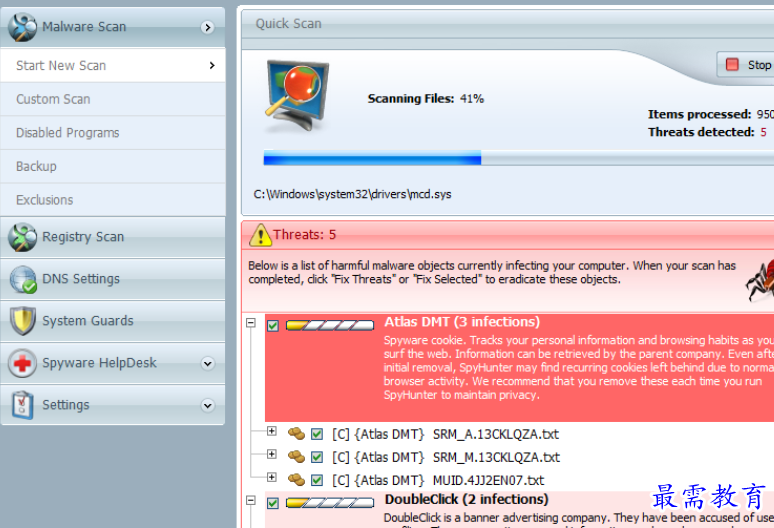
Task: Select the DoubleClick (2 infections) heading
Action: tap(466, 499)
